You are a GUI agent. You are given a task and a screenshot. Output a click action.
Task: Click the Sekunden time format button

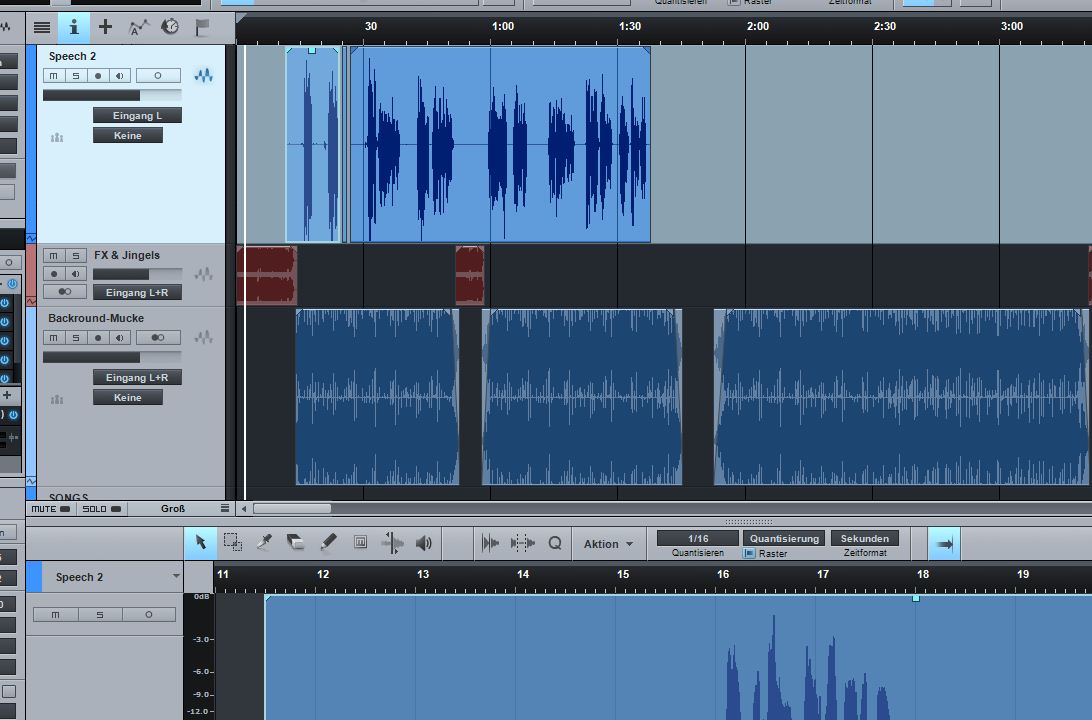click(x=864, y=538)
